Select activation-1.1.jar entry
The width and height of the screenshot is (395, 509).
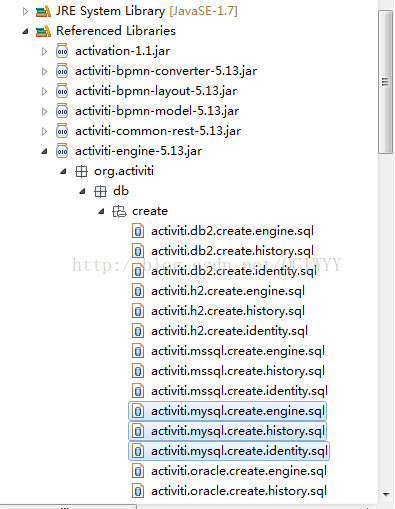(x=122, y=51)
